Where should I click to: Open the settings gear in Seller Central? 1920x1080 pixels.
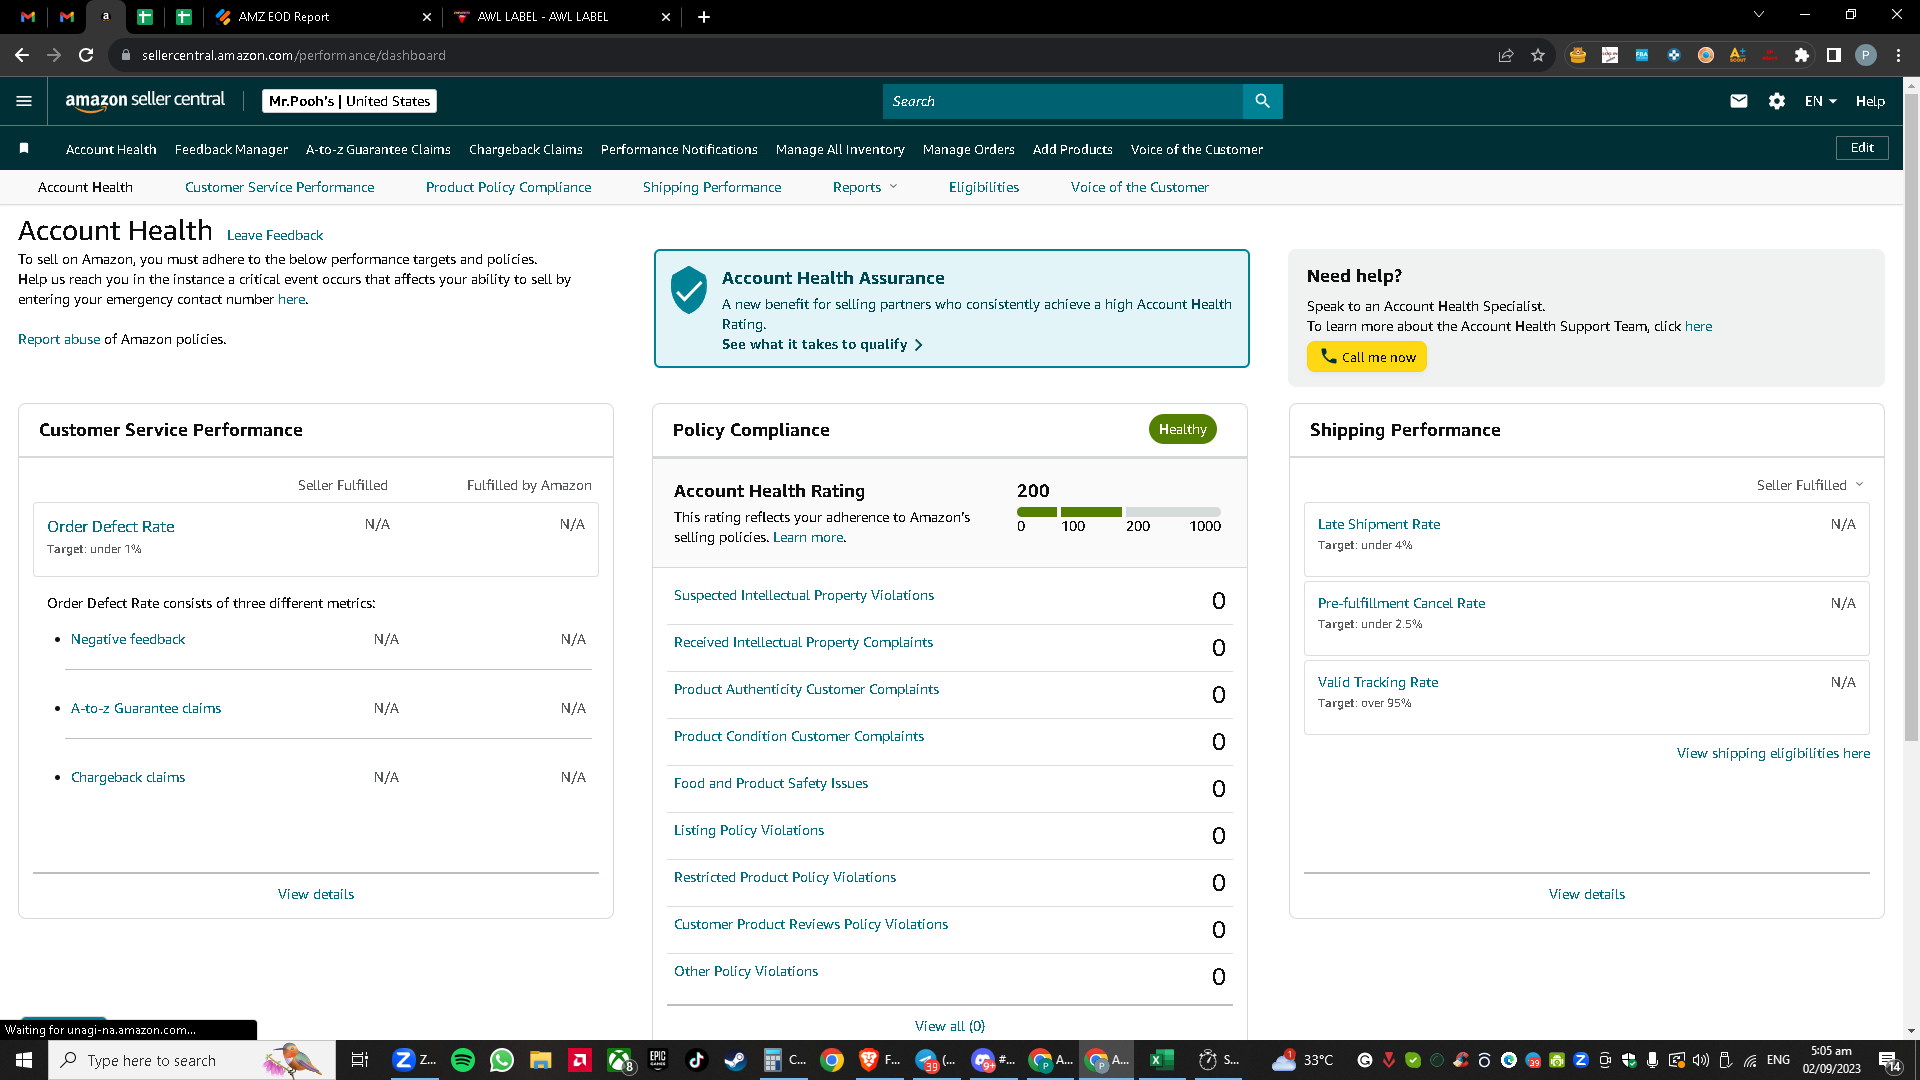click(x=1777, y=101)
